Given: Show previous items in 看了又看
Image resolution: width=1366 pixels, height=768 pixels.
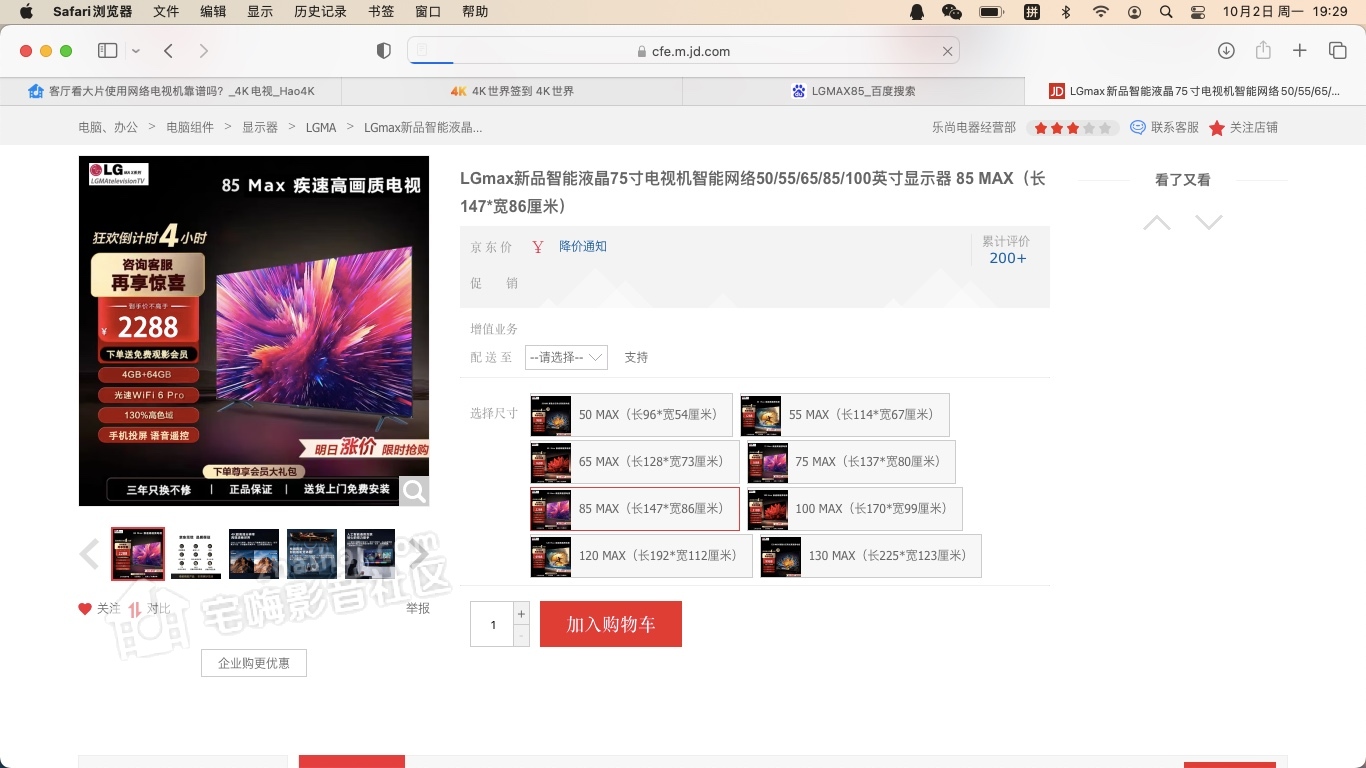Looking at the screenshot, I should (x=1157, y=222).
